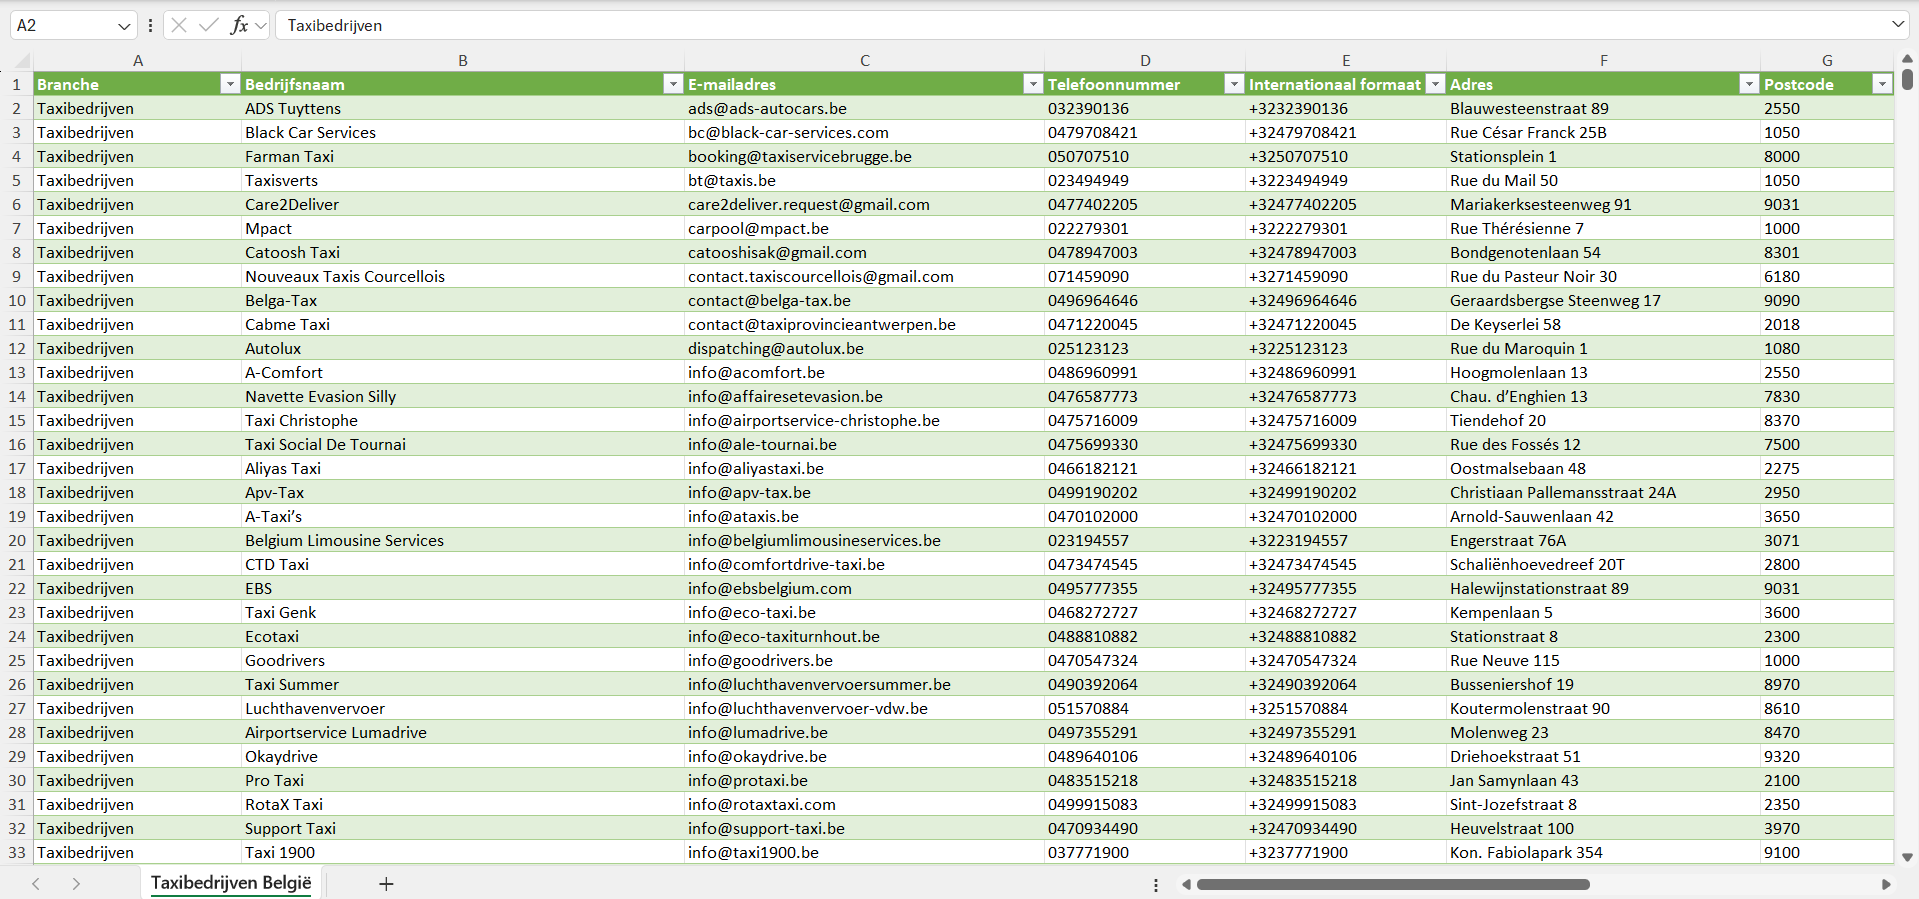This screenshot has height=899, width=1919.
Task: Open the Telefoonnummer filter dropdown
Action: coord(1234,84)
